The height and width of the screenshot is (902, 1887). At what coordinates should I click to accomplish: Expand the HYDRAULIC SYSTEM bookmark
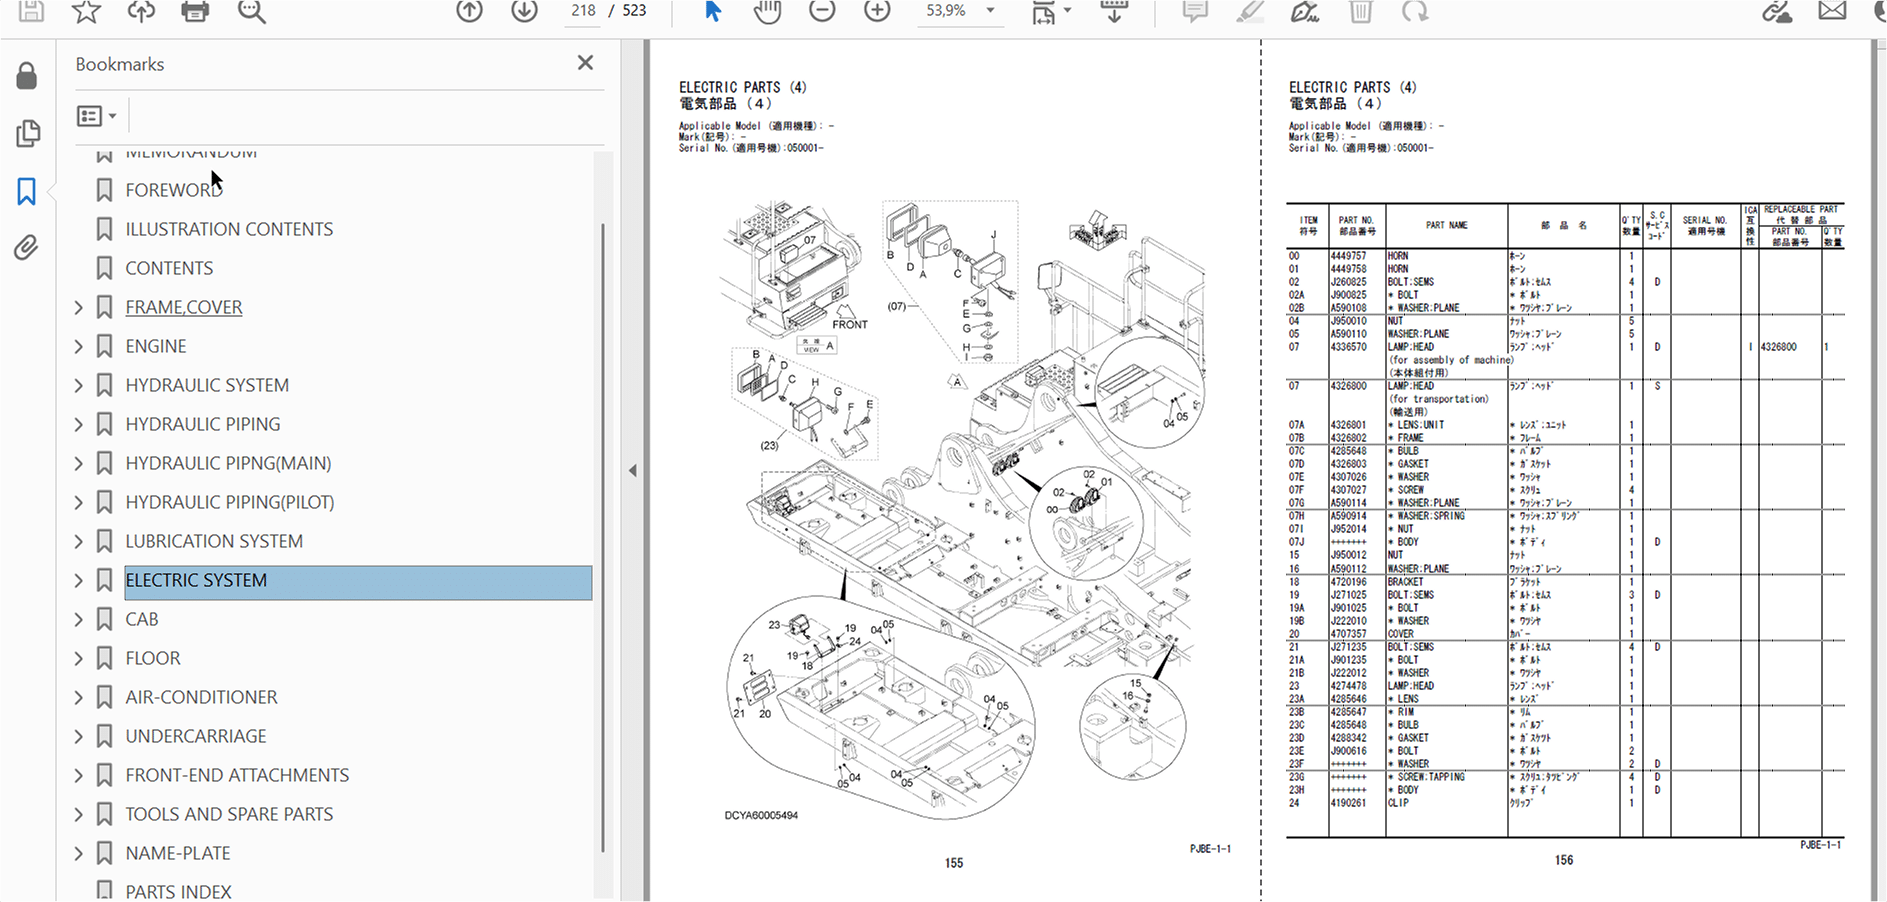coord(79,386)
